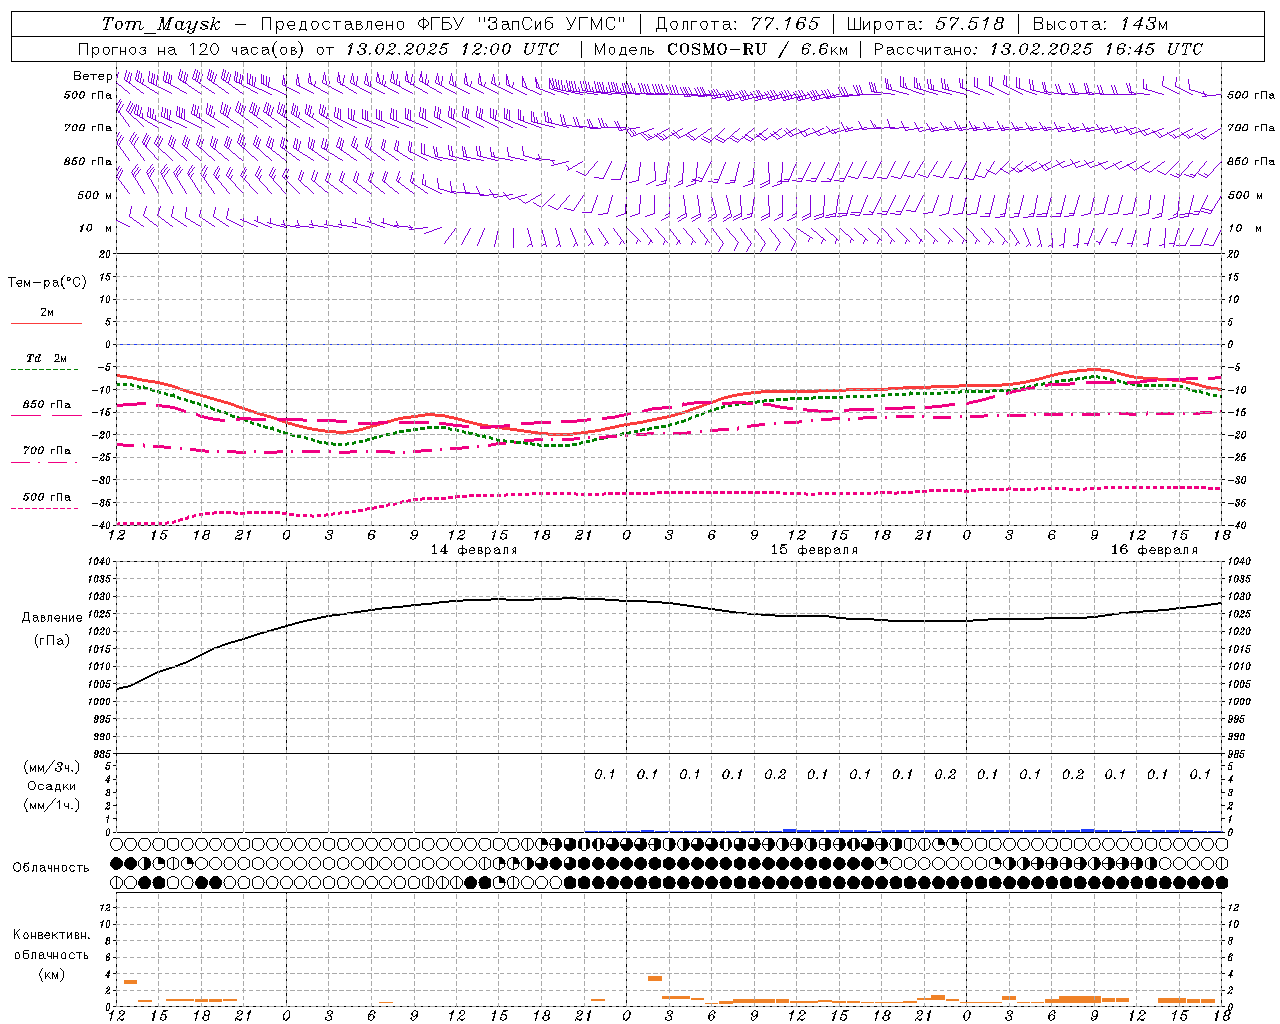Click the 10 м wind level label on right

click(x=1244, y=229)
